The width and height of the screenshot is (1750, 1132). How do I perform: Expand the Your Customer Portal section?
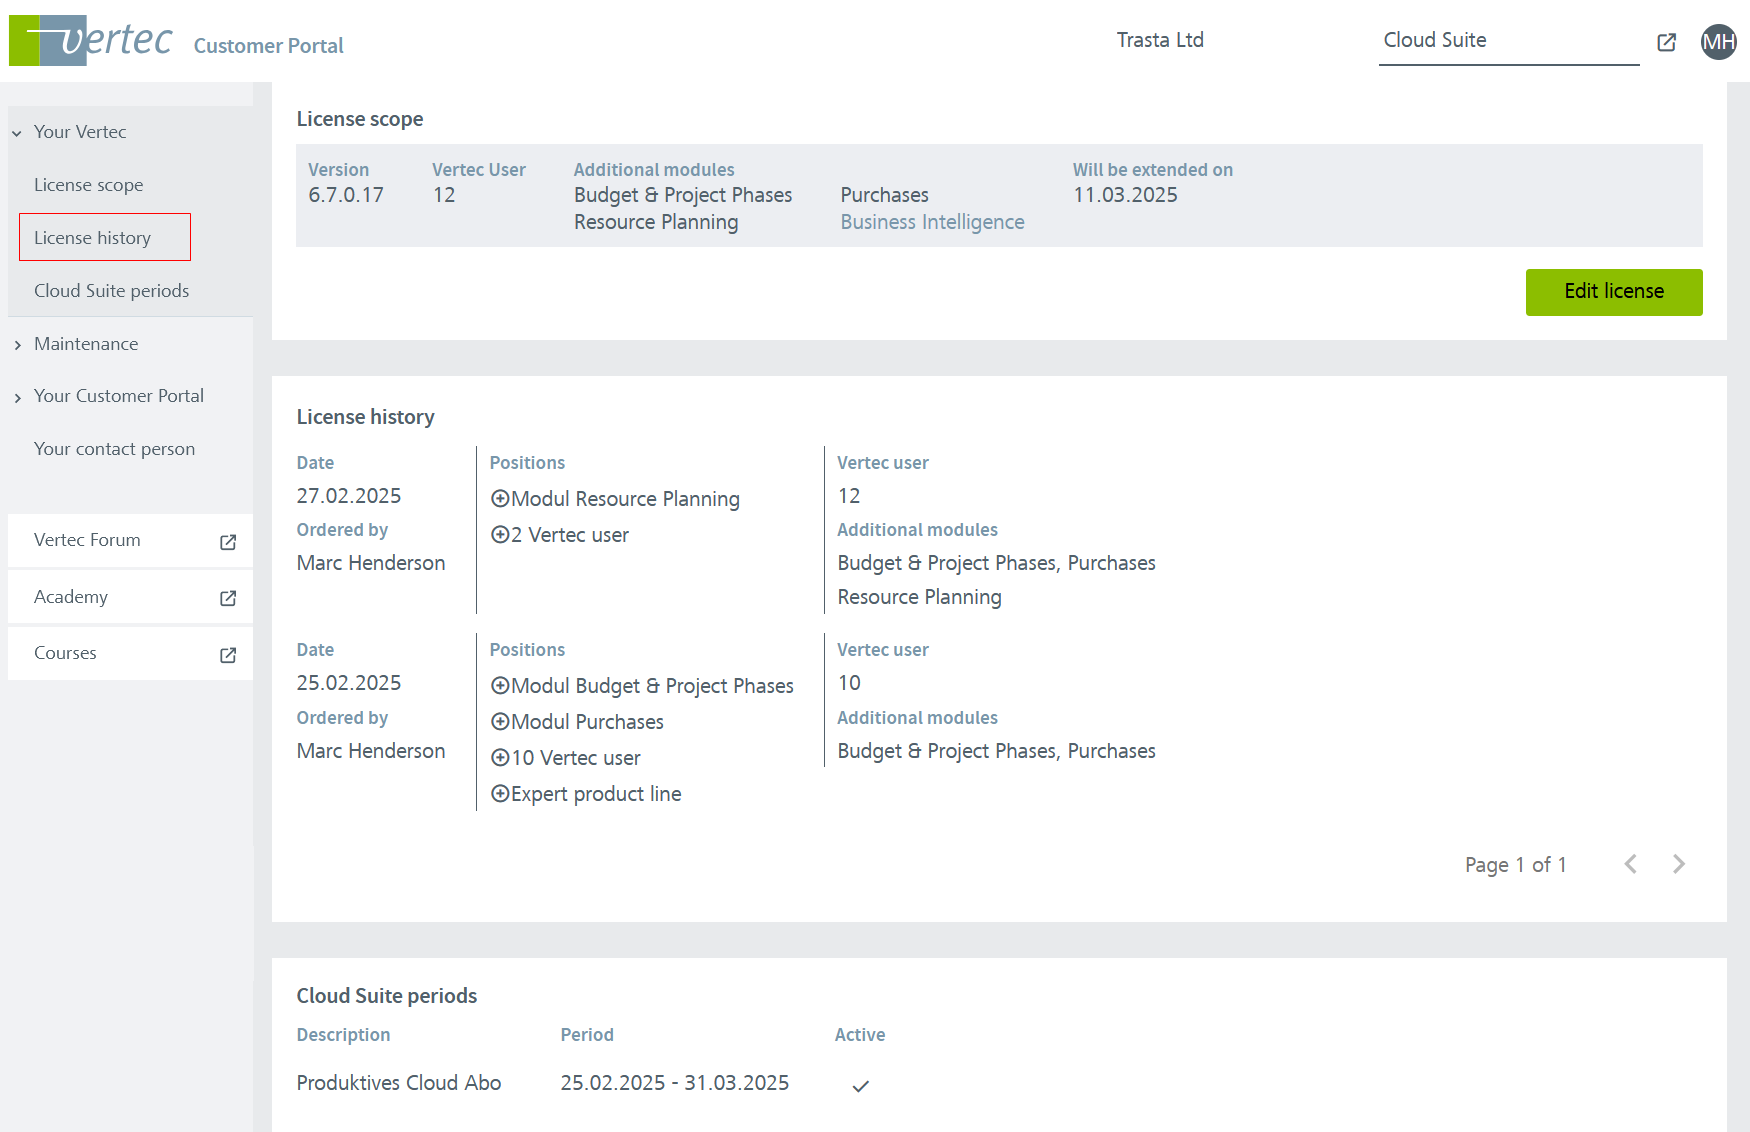17,397
